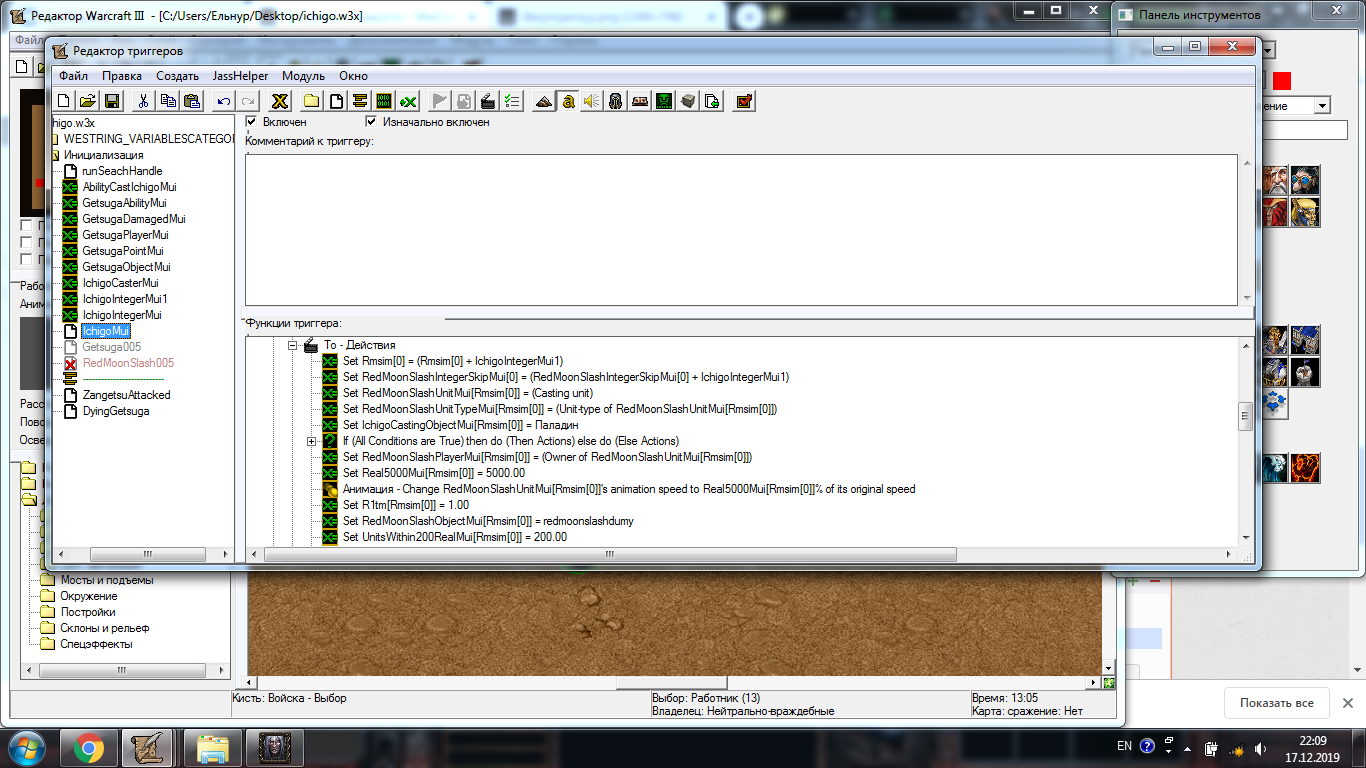Open the Модуль menu
The image size is (1366, 768).
point(303,76)
